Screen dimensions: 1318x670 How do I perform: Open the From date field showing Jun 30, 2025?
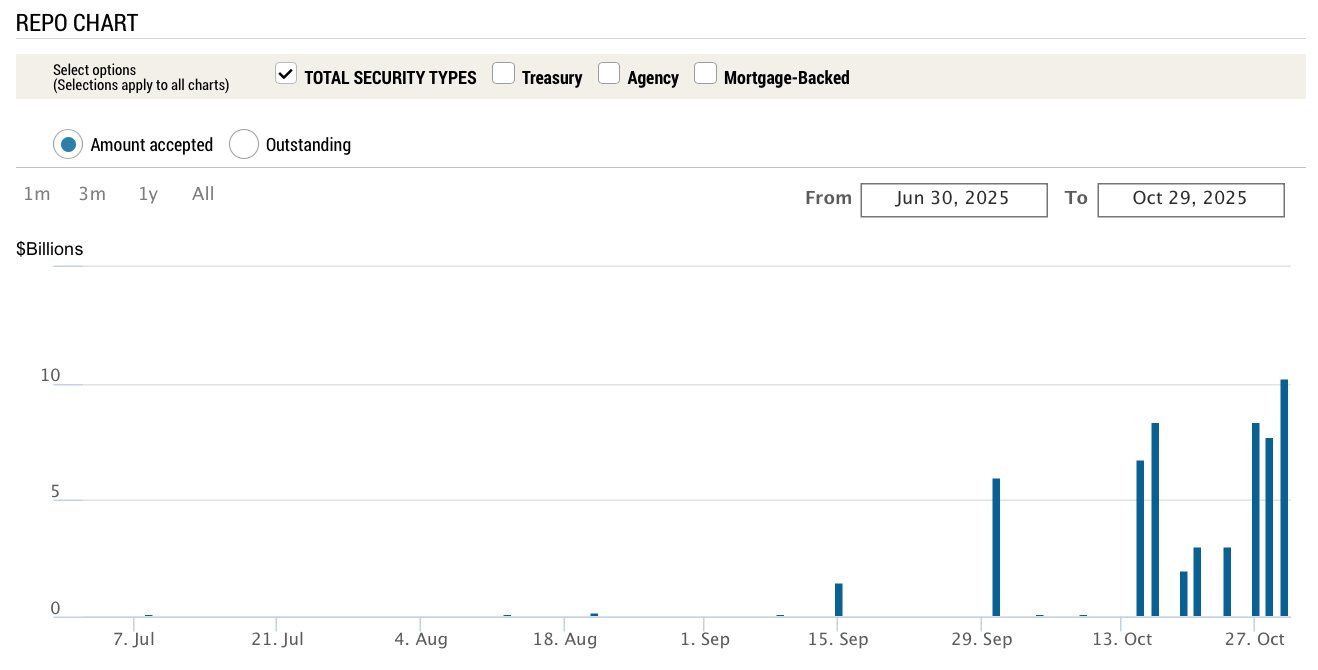coord(953,199)
